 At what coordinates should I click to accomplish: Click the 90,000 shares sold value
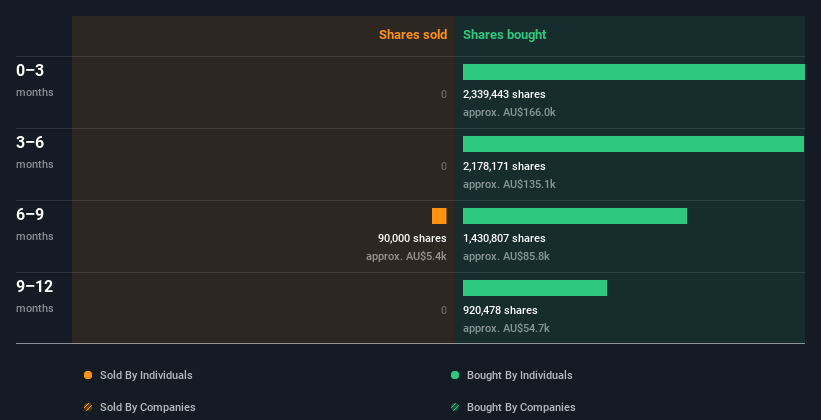pyautogui.click(x=413, y=238)
